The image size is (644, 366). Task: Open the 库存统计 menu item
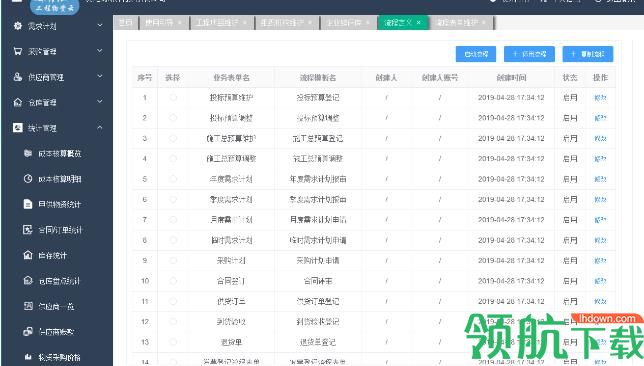pos(52,255)
